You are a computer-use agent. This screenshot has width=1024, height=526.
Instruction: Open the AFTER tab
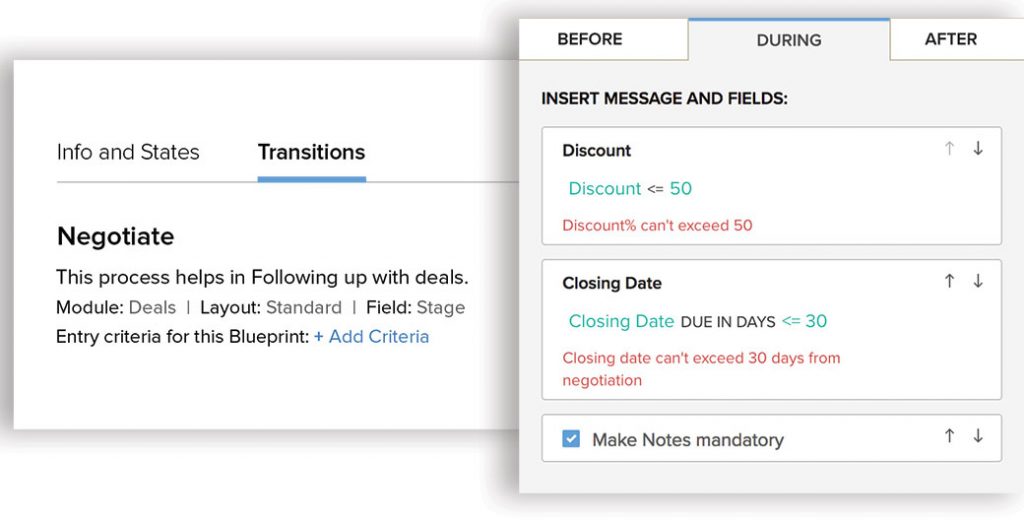coord(951,39)
